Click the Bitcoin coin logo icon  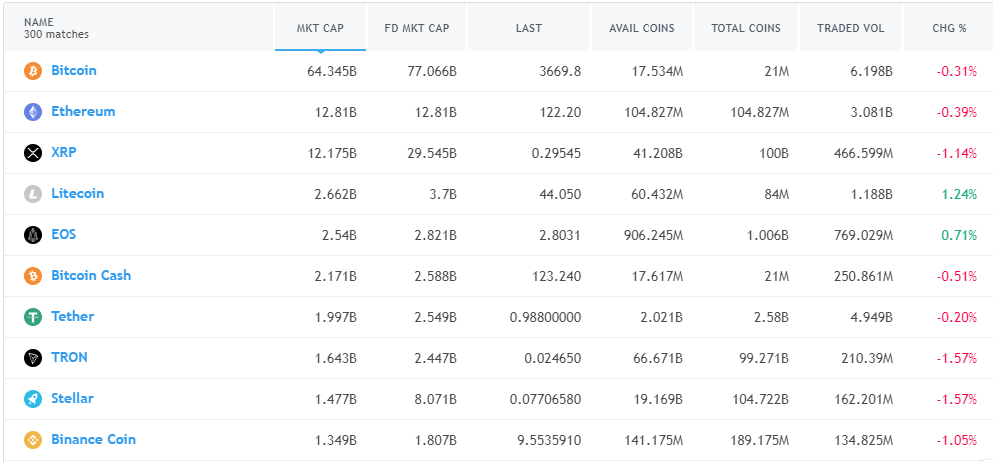coord(33,71)
